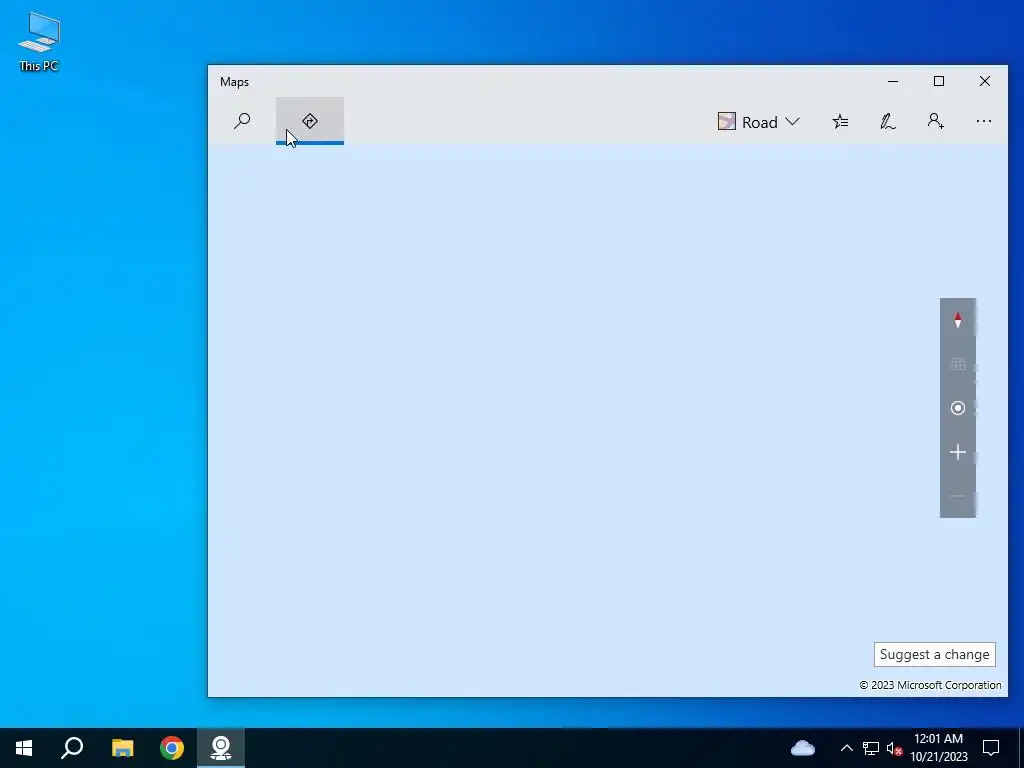This screenshot has width=1024, height=768.
Task: Open taskbar search magnifier
Action: pos(72,748)
